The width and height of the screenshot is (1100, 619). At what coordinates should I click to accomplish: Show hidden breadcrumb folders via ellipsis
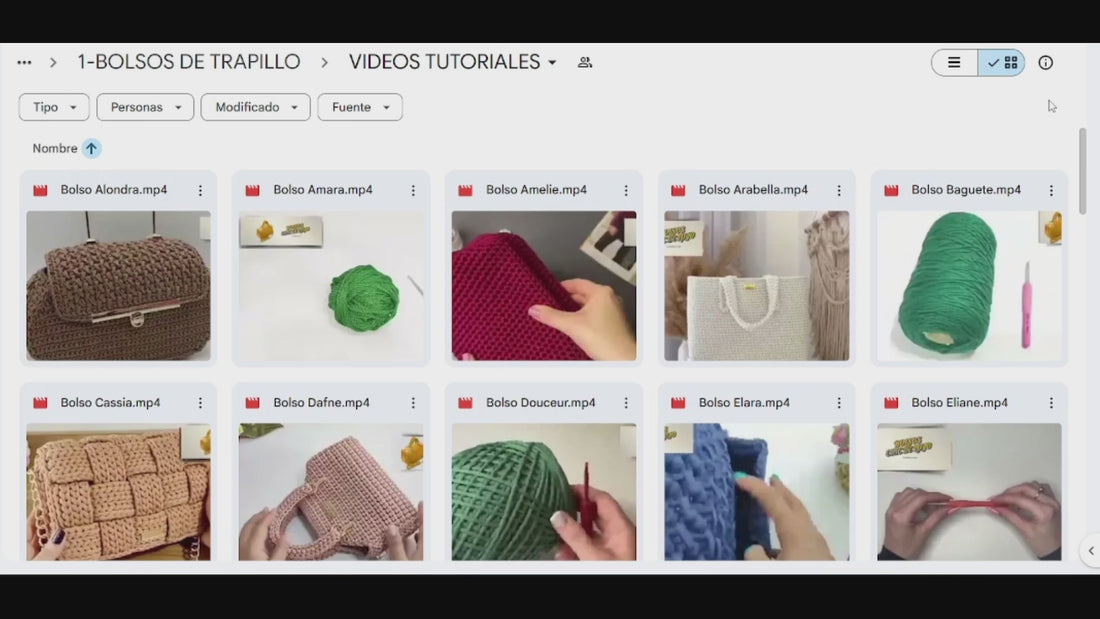pos(24,62)
